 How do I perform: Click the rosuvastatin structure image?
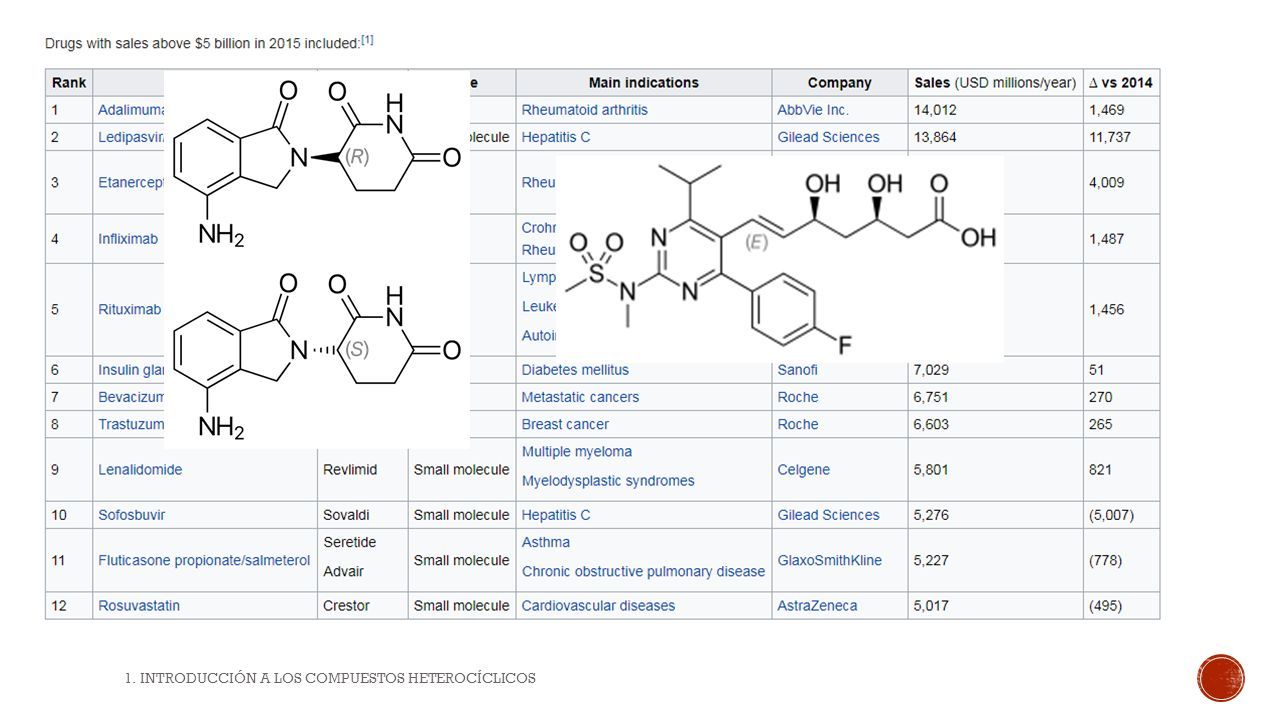(779, 258)
